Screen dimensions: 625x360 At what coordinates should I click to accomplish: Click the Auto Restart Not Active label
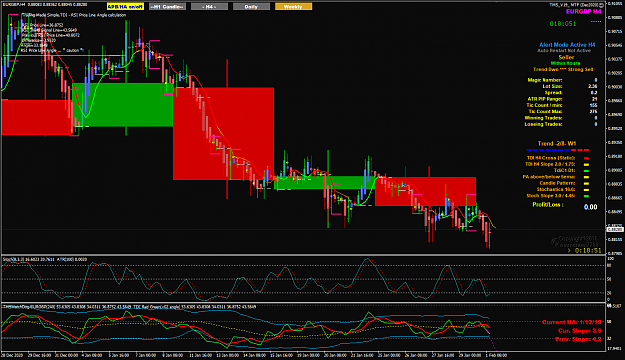click(x=564, y=51)
